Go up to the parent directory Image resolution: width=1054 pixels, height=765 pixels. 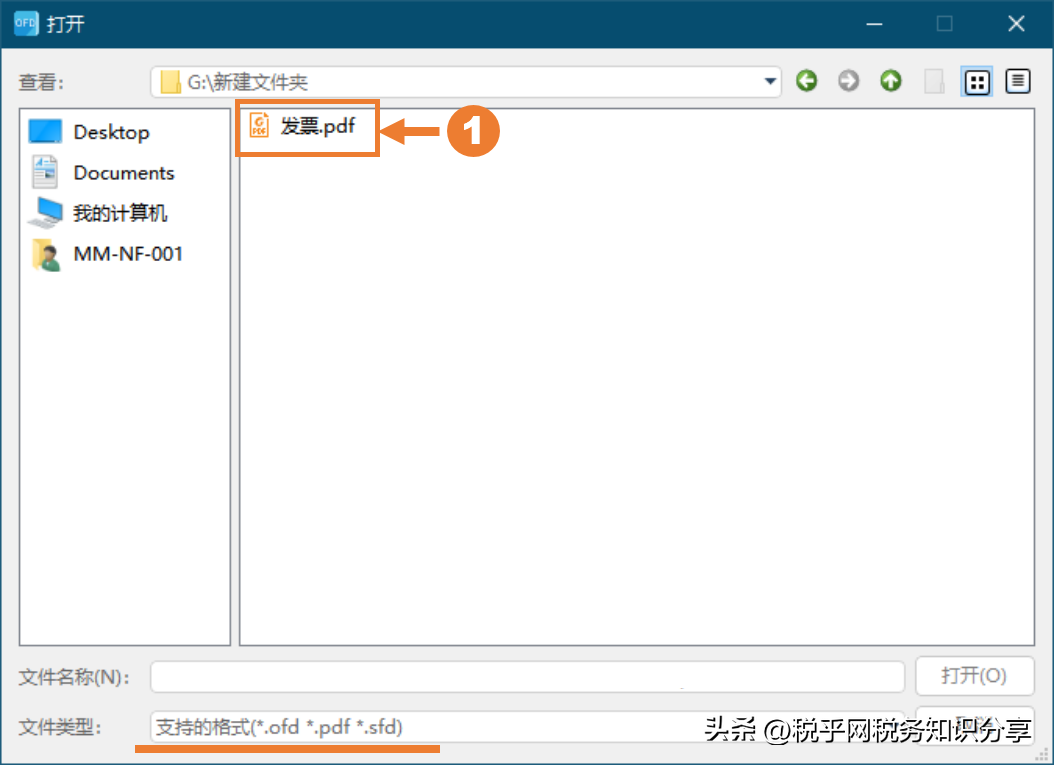click(891, 81)
